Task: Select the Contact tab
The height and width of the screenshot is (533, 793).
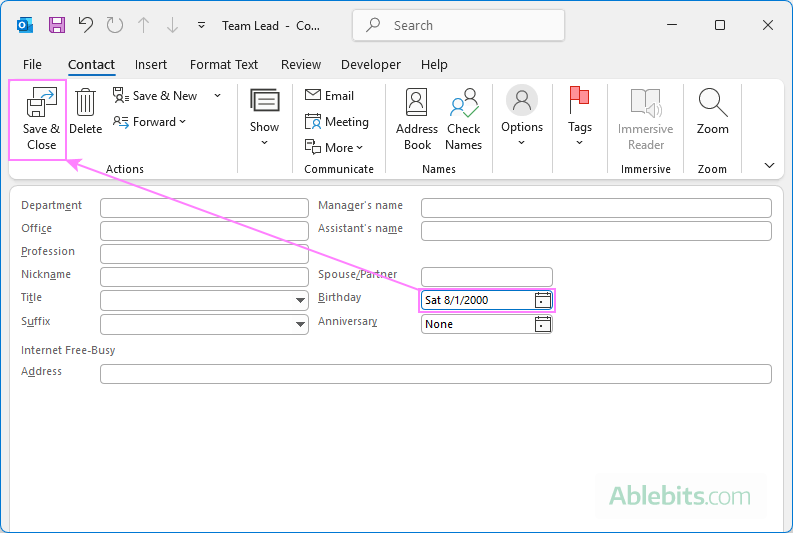Action: (92, 65)
